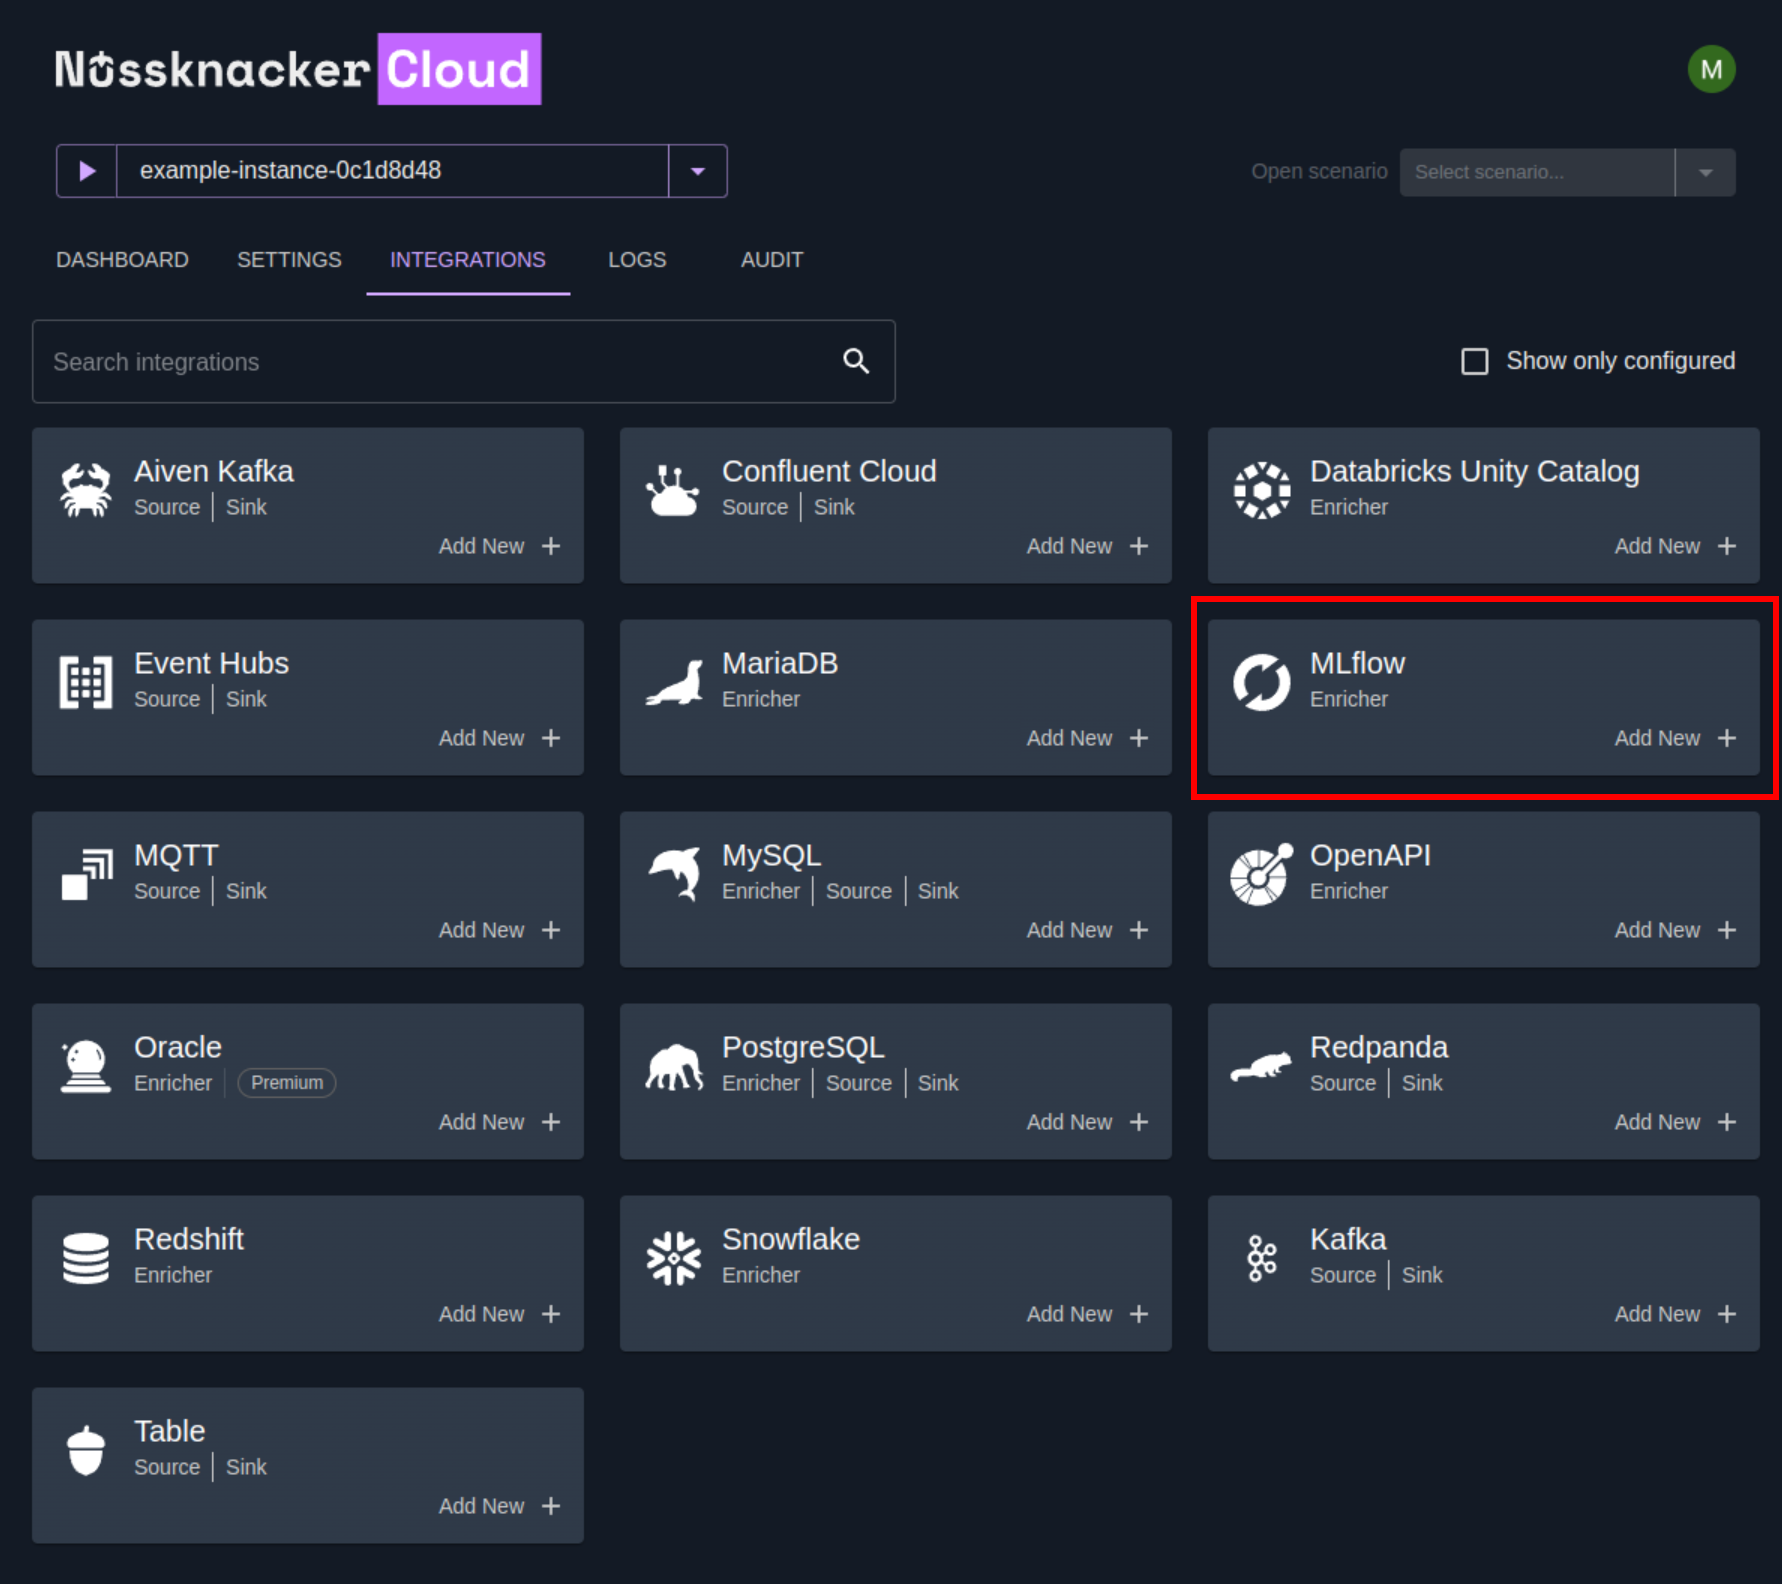The image size is (1782, 1584).
Task: Click the Table acorn icon
Action: point(86,1450)
